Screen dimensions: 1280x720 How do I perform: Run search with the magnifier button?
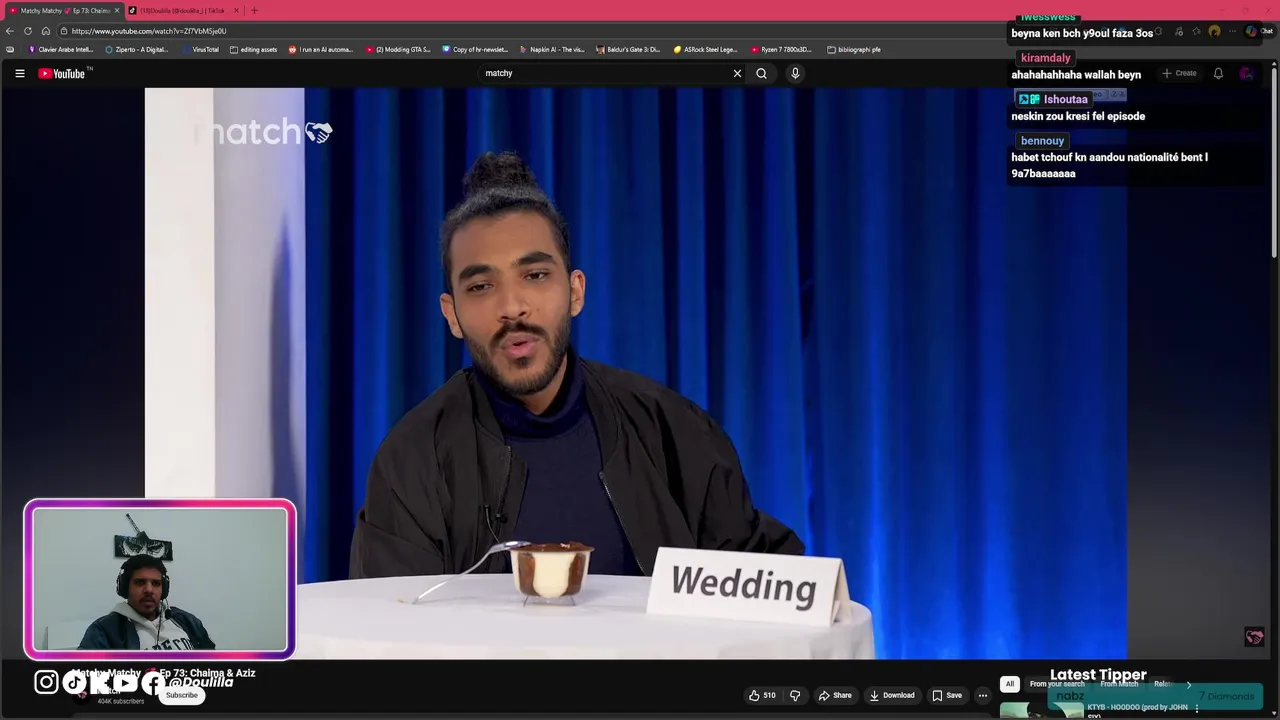pyautogui.click(x=761, y=73)
